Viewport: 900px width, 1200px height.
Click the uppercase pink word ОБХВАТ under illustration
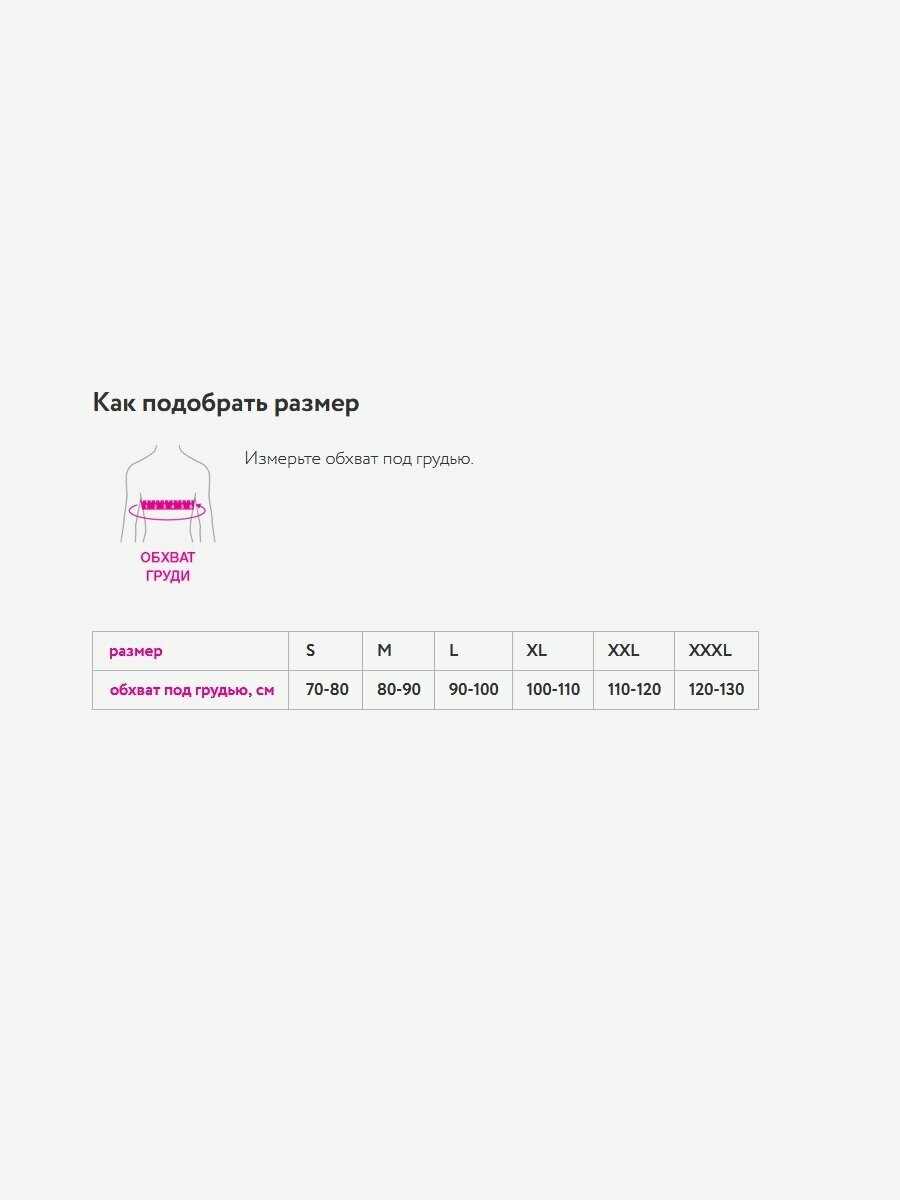(167, 557)
